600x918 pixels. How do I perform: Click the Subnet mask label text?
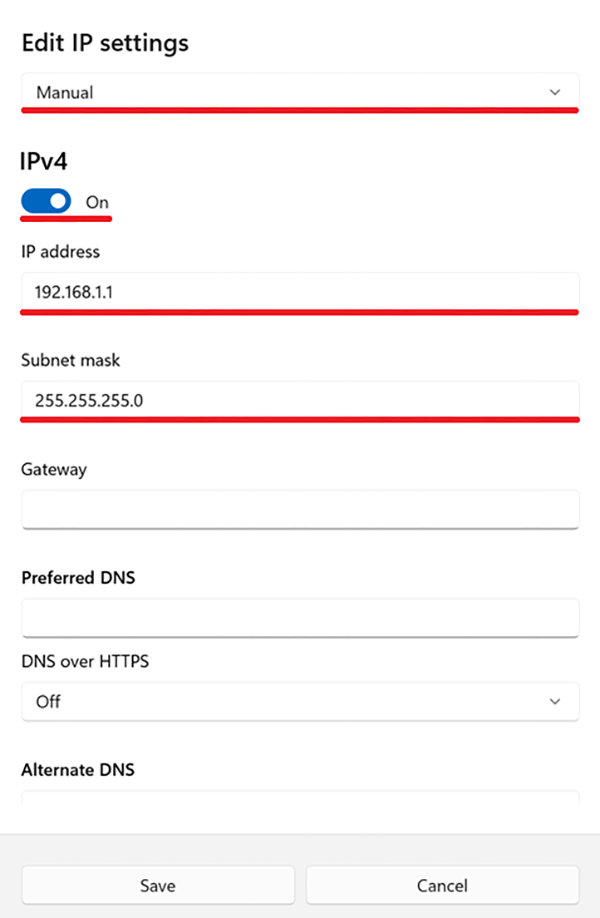coord(70,360)
